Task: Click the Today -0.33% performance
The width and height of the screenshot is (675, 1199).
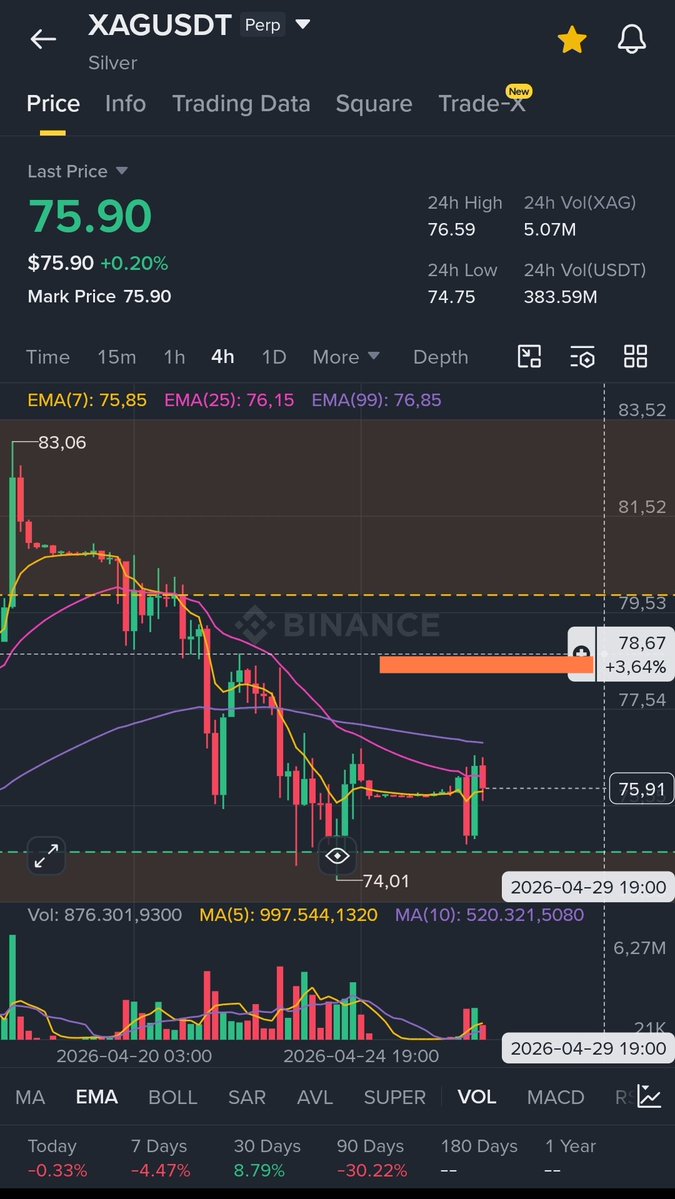Action: pyautogui.click(x=57, y=1158)
